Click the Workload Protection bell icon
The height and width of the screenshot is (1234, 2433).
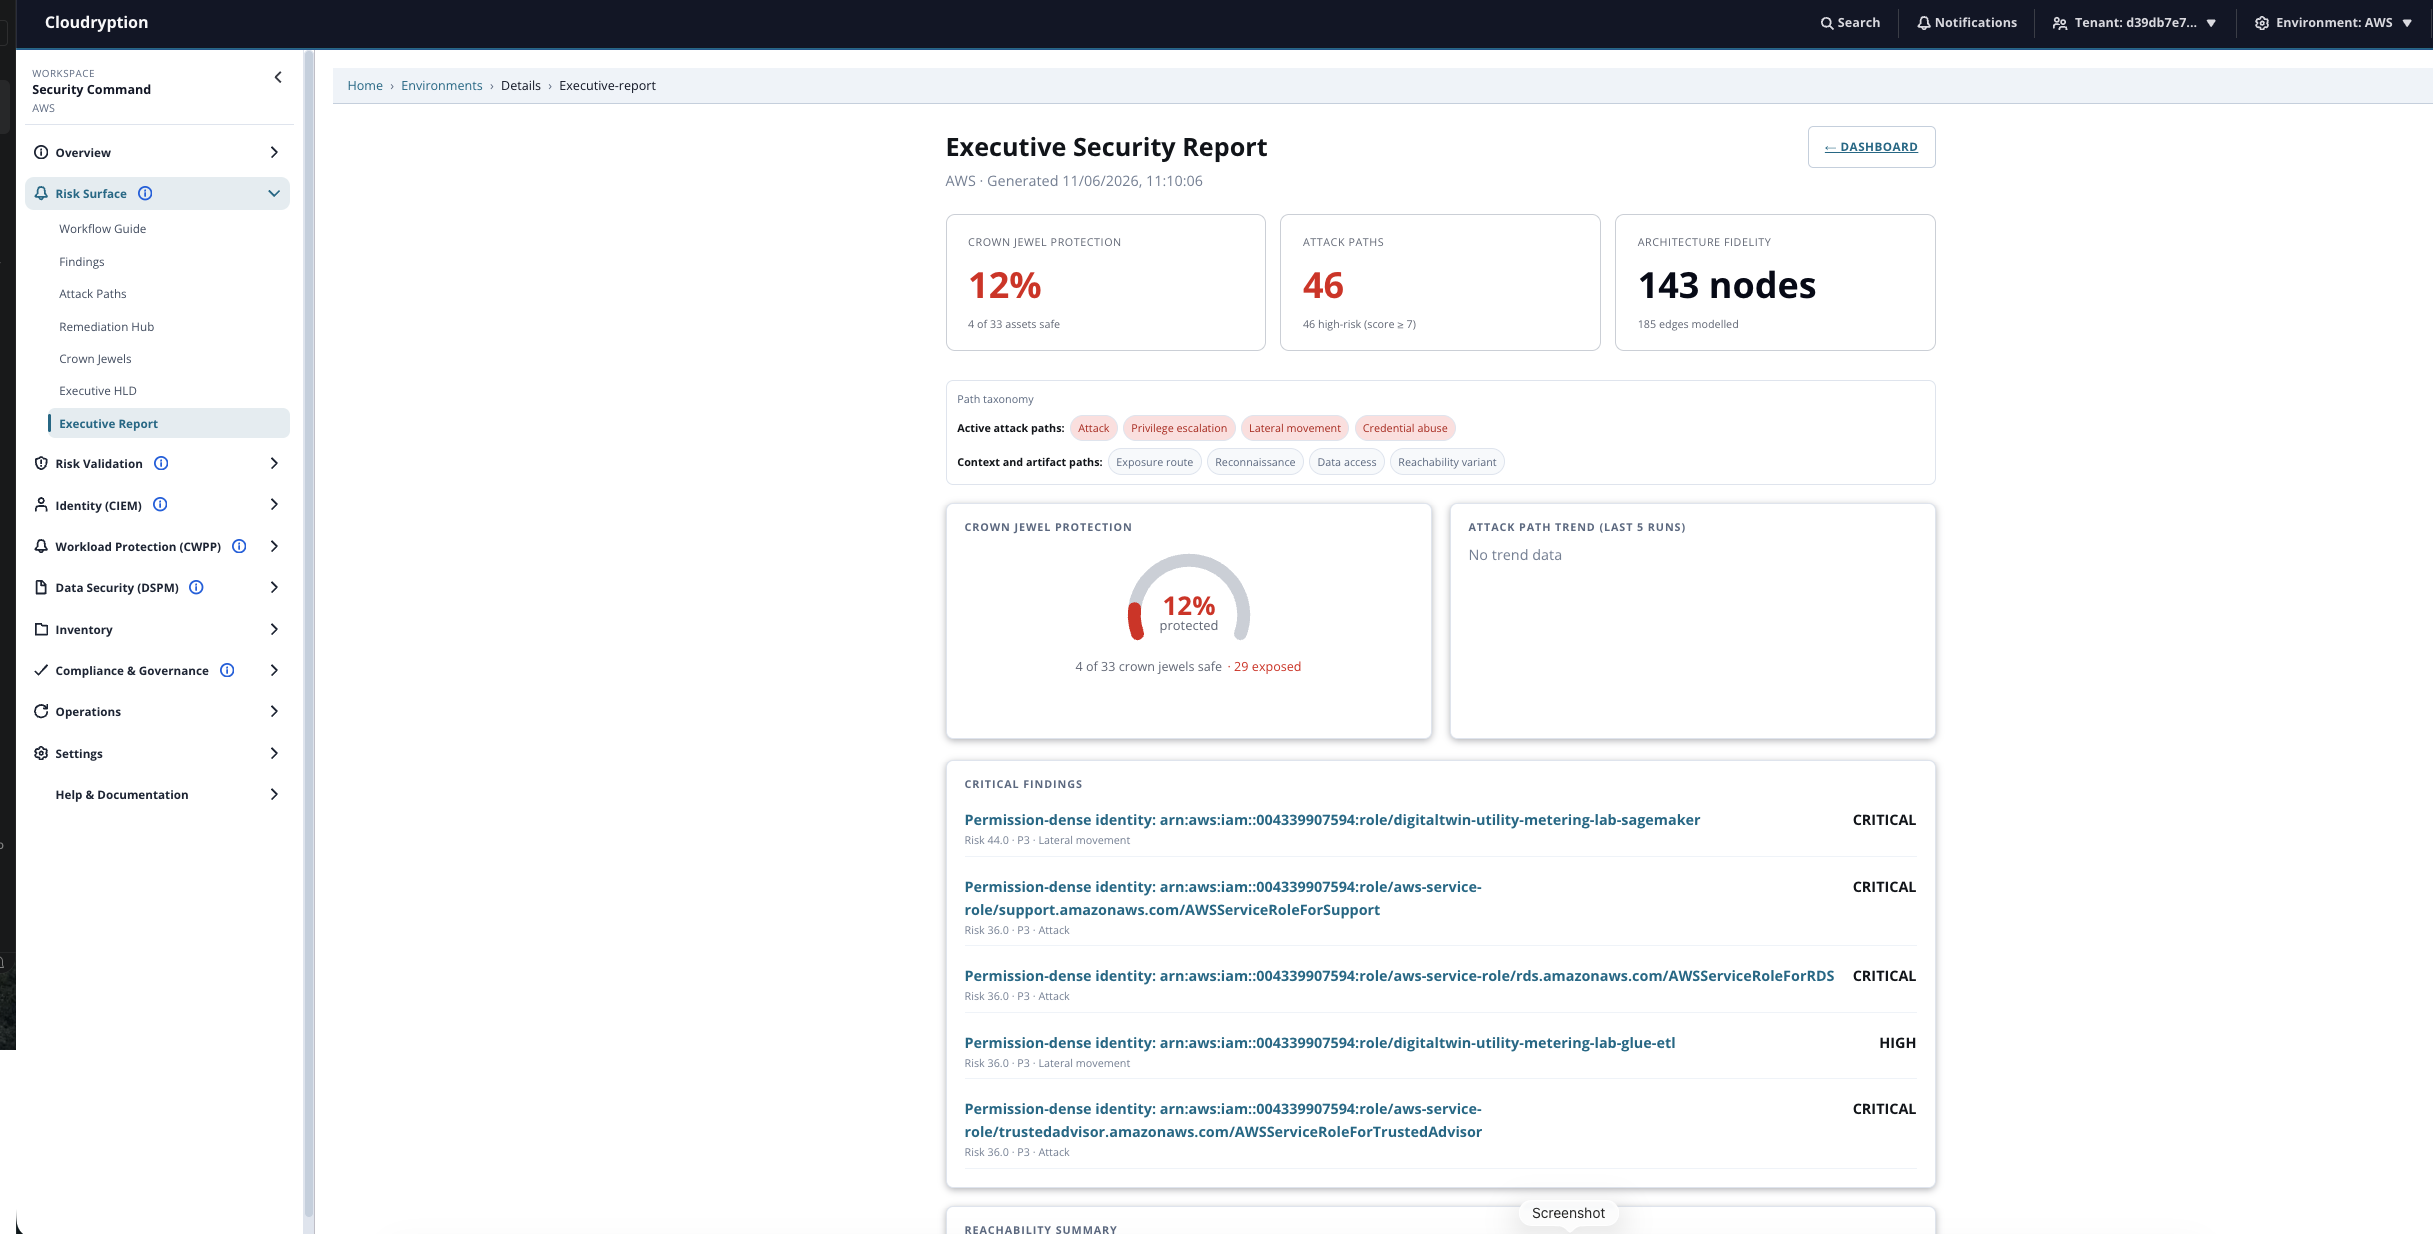[x=41, y=546]
